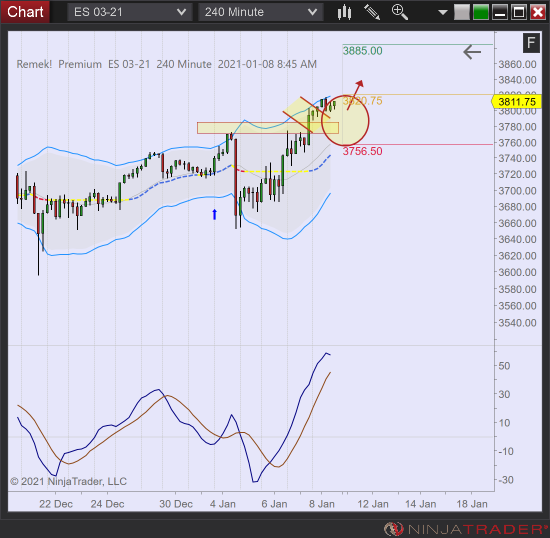Viewport: 550px width, 538px height.
Task: Select the red circle drawing object
Action: 345,121
